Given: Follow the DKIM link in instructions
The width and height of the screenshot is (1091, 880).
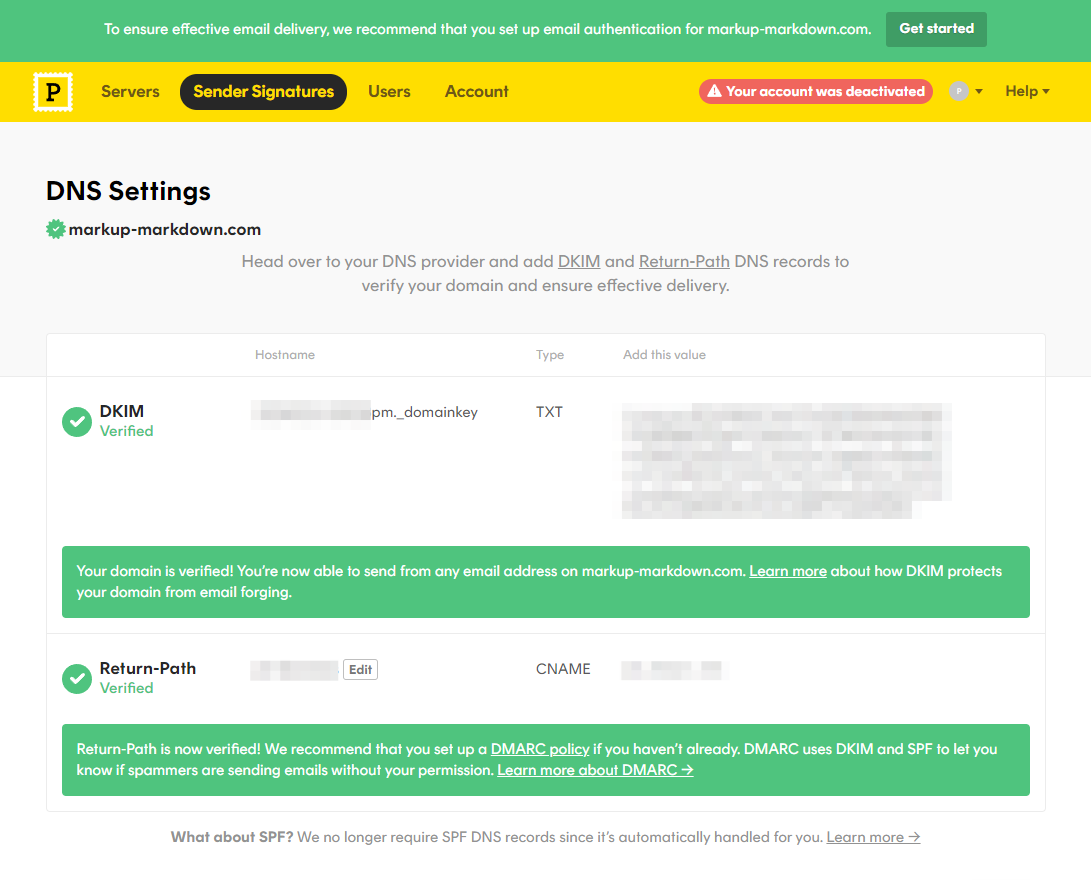Looking at the screenshot, I should [579, 261].
